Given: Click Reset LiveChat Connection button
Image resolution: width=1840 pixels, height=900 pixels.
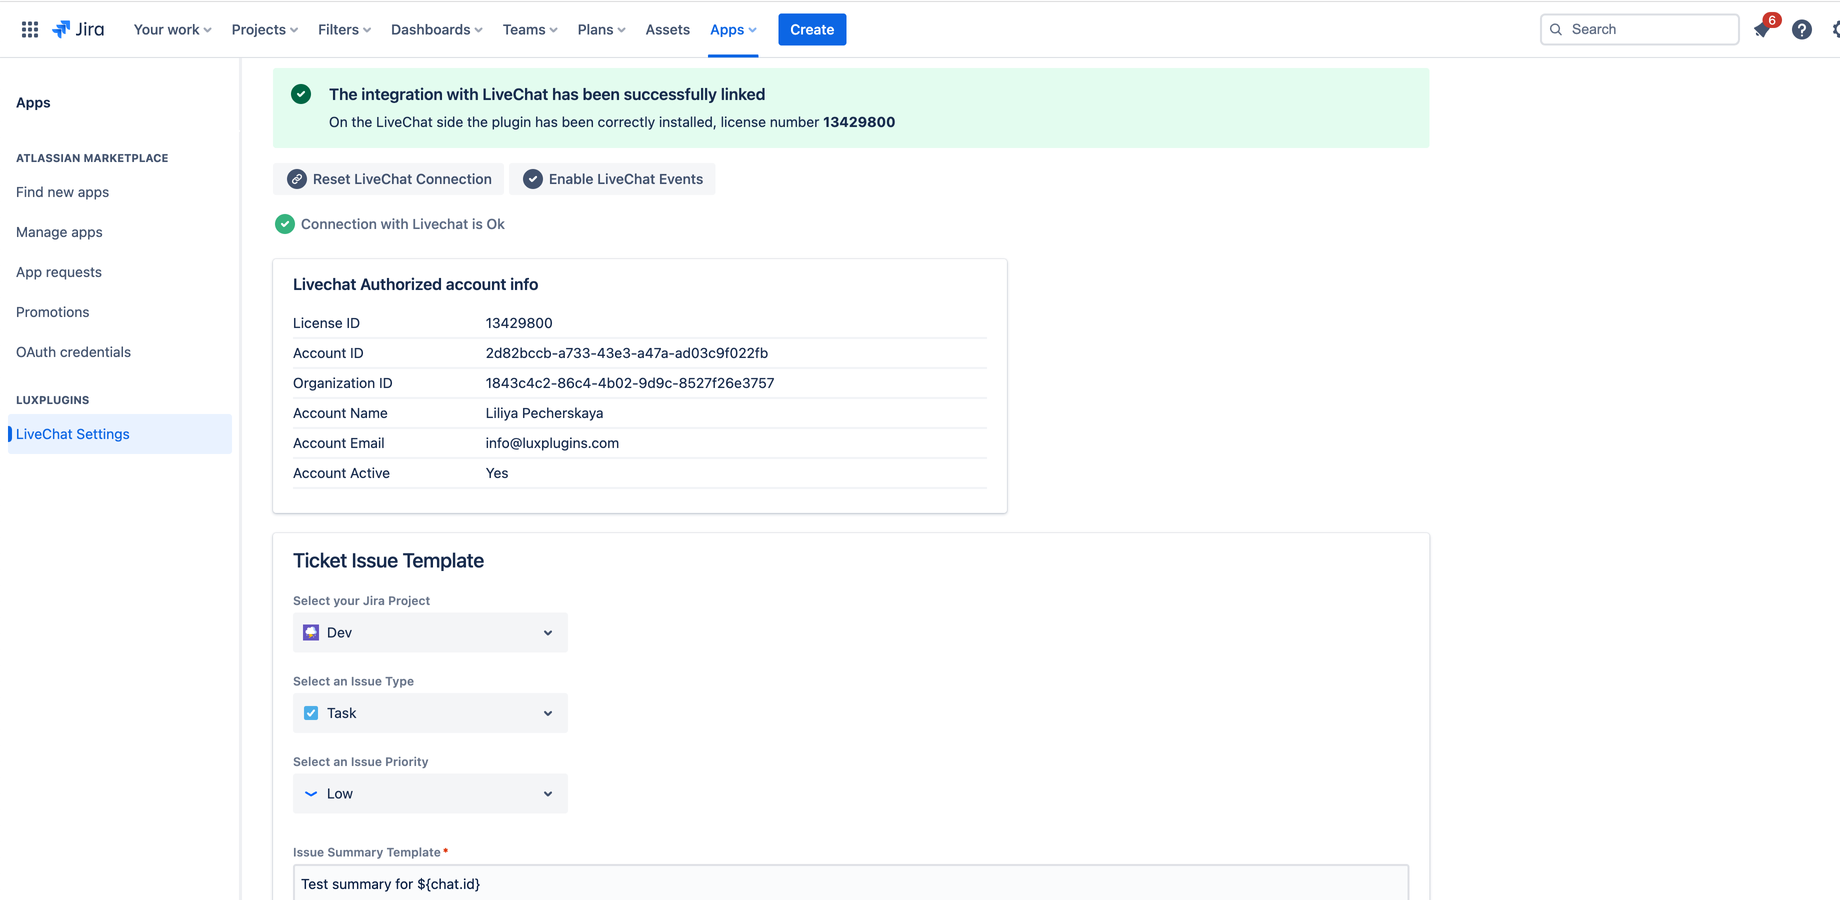Looking at the screenshot, I should tap(389, 179).
